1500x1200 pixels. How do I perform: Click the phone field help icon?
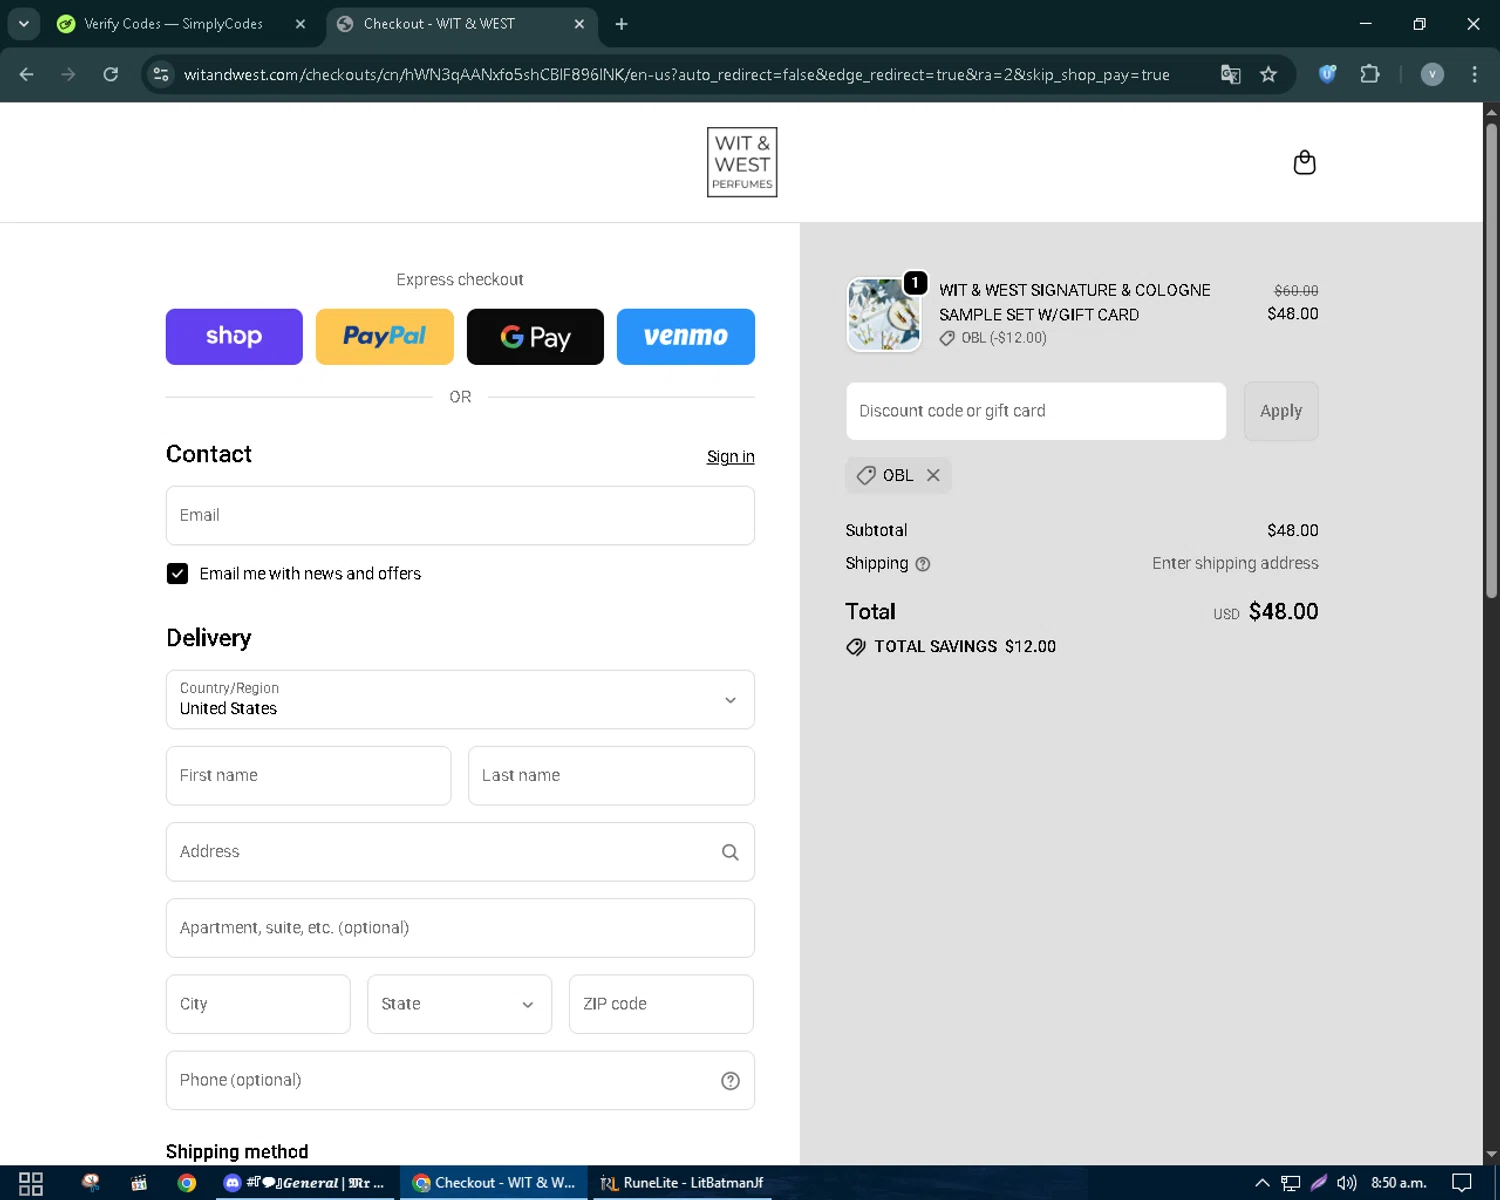click(x=731, y=1081)
